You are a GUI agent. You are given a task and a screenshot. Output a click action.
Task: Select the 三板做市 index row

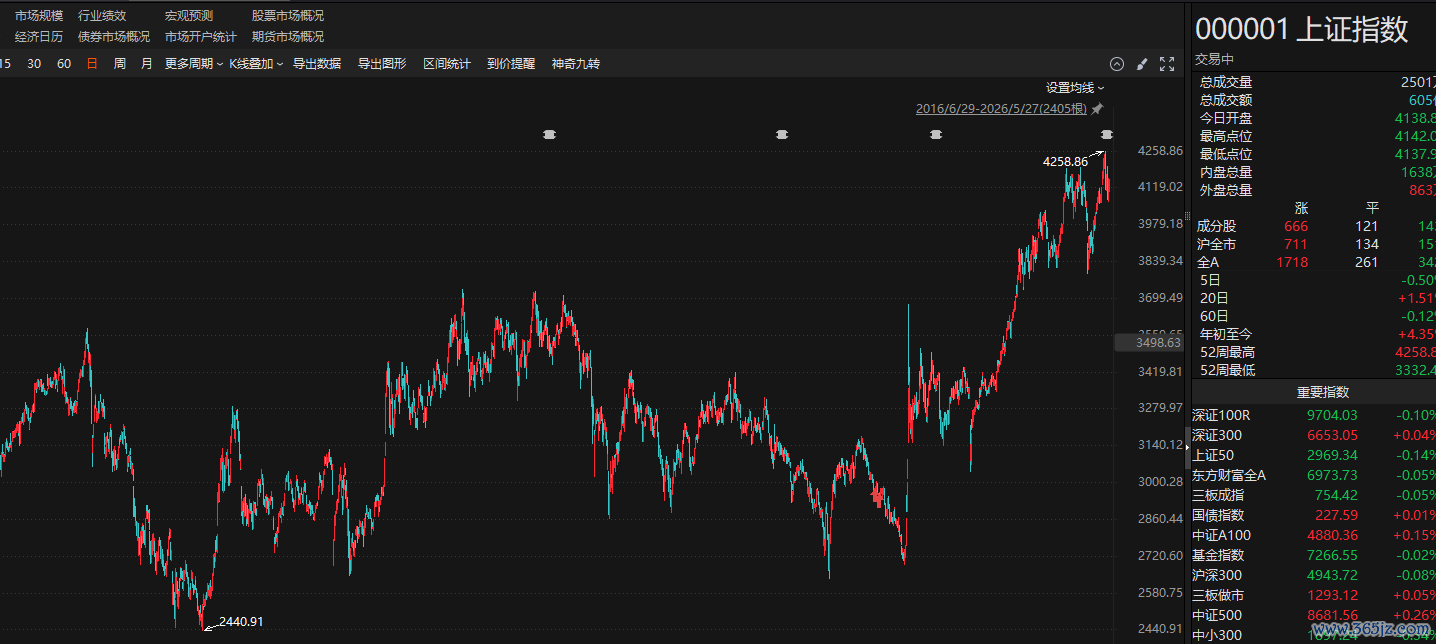click(x=1314, y=595)
